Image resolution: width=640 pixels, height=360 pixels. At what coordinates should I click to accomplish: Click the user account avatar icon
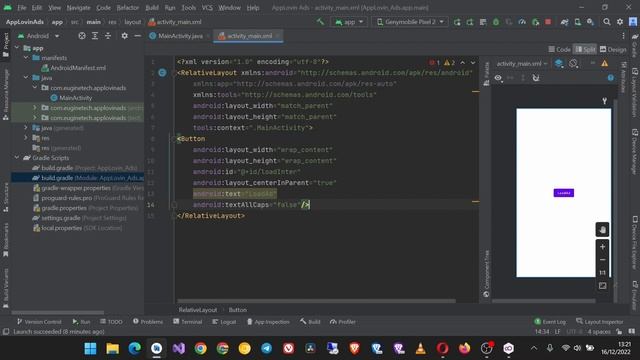tap(633, 22)
